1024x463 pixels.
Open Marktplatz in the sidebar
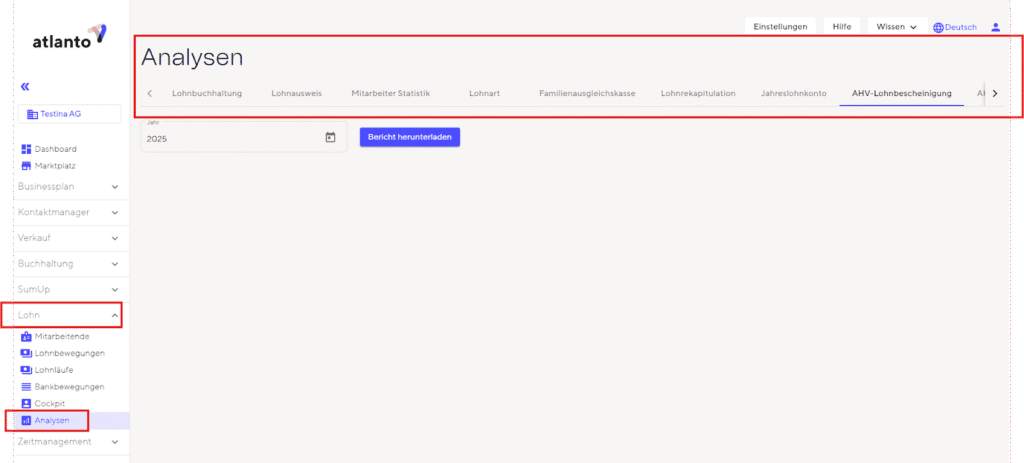click(55, 165)
